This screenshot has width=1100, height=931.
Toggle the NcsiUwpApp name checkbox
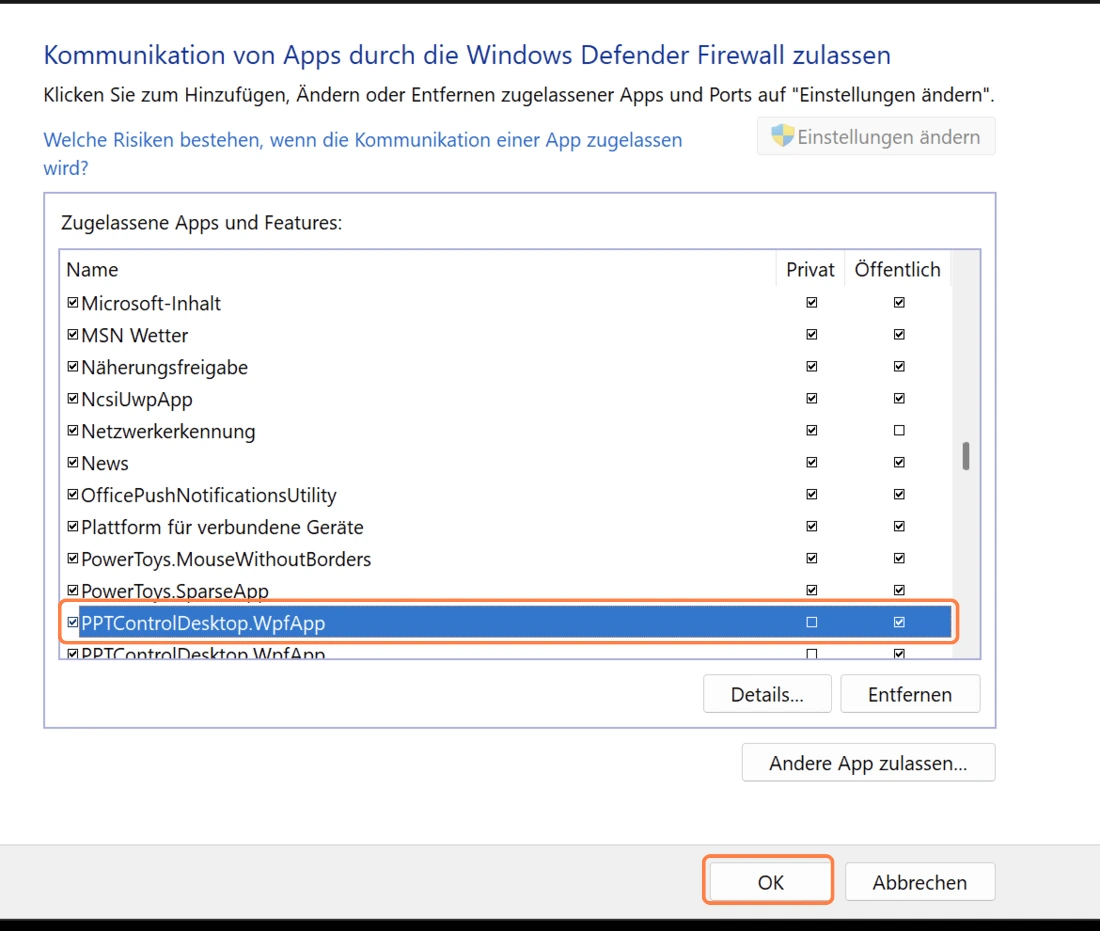(73, 398)
